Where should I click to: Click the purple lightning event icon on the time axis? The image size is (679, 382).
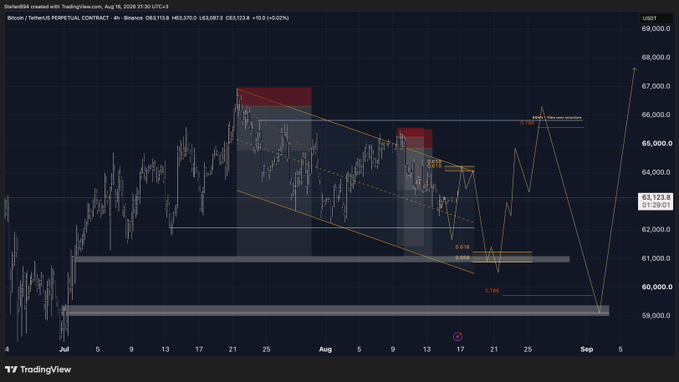tap(457, 337)
